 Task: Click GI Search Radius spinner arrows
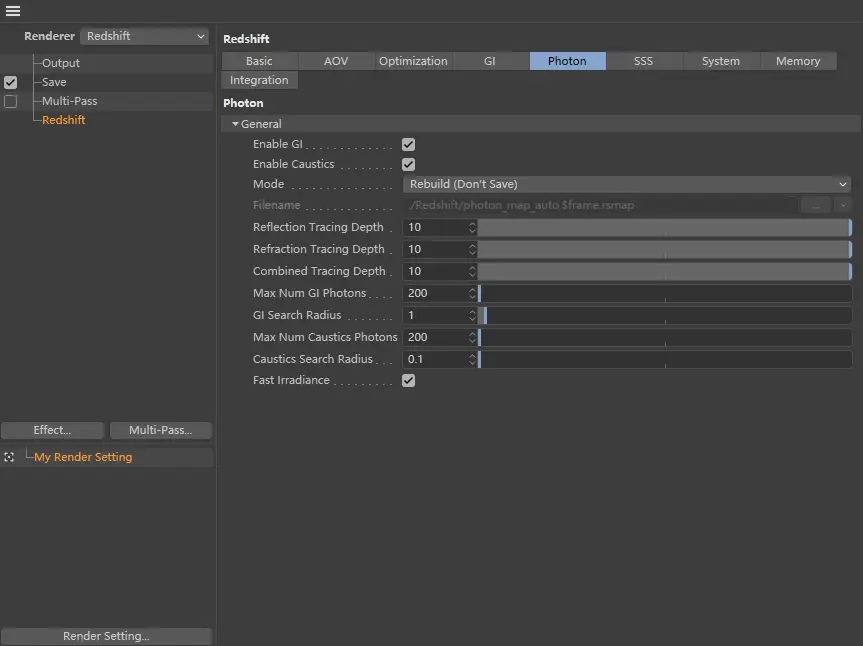click(x=471, y=315)
